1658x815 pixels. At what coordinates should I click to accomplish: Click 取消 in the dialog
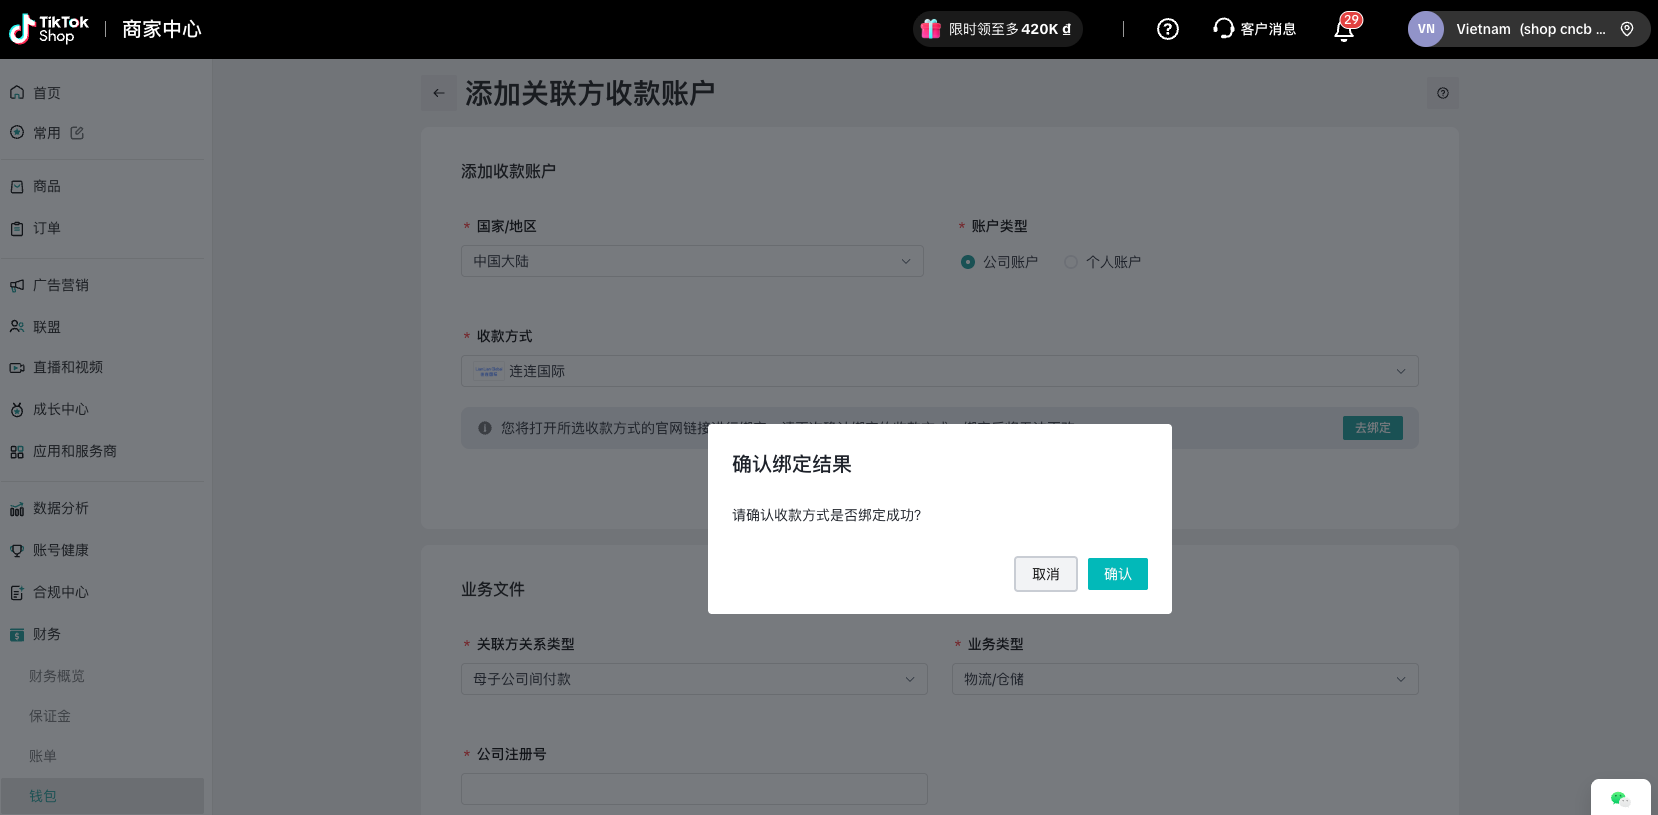point(1045,574)
